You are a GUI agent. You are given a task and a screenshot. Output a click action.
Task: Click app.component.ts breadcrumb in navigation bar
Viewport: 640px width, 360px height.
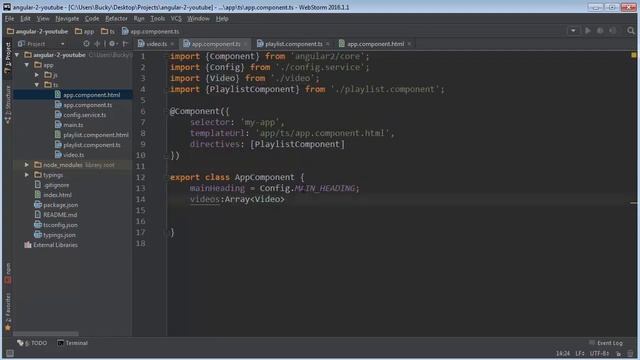(x=151, y=31)
